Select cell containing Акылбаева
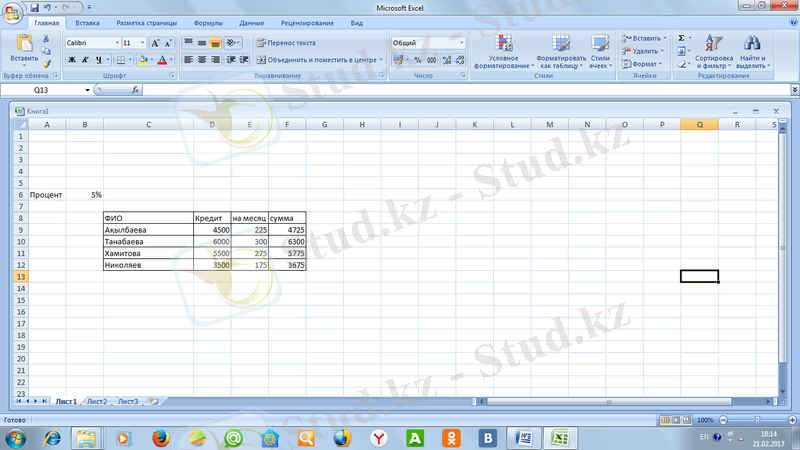Screen dimensions: 800x450 [x=148, y=229]
